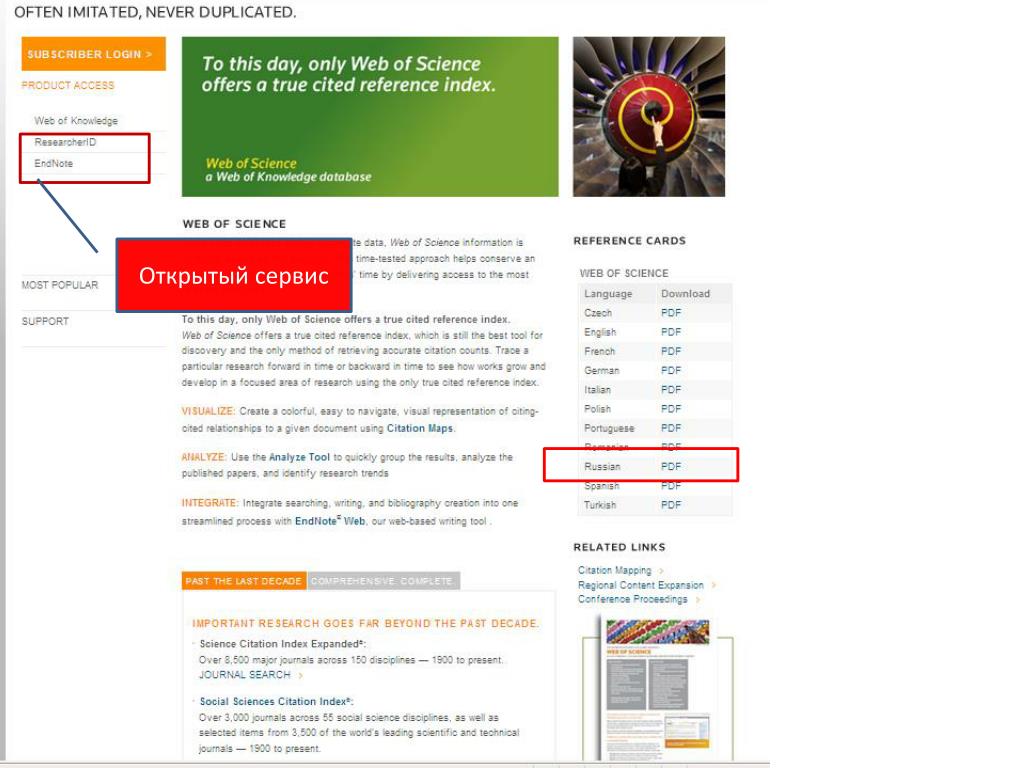Click the English language row label

point(600,332)
